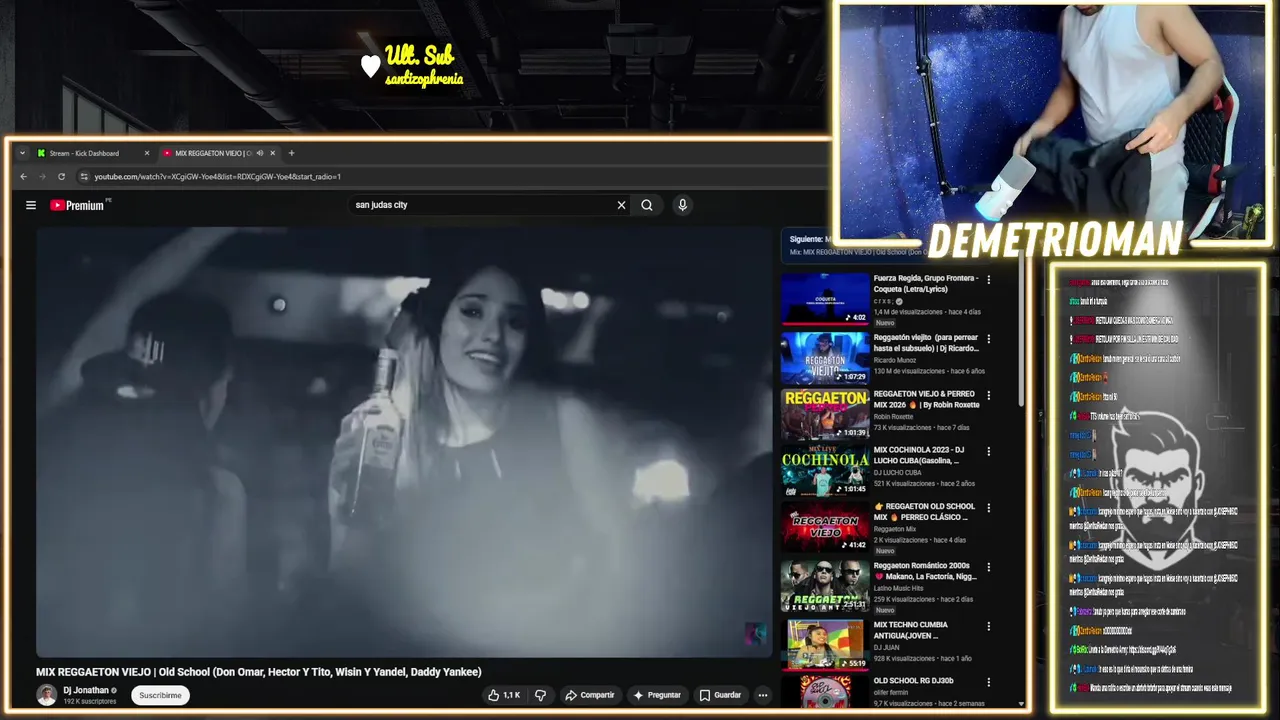Click the address bar URL
Image resolution: width=1280 pixels, height=720 pixels.
point(217,177)
